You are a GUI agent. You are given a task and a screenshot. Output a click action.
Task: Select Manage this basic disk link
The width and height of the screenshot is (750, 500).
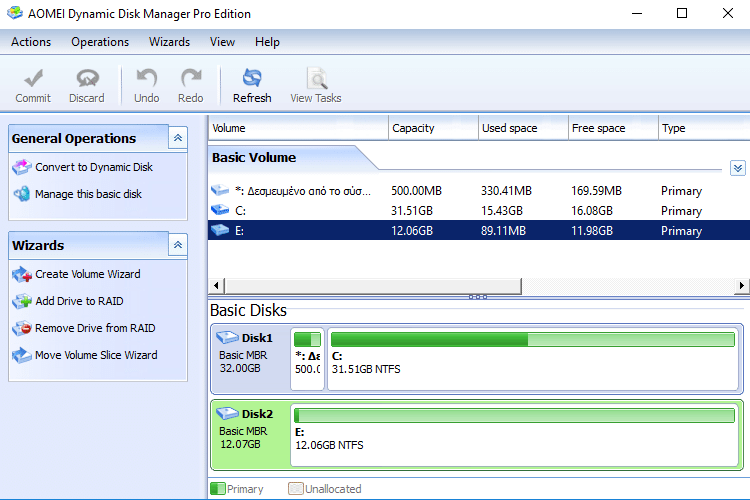(88, 194)
